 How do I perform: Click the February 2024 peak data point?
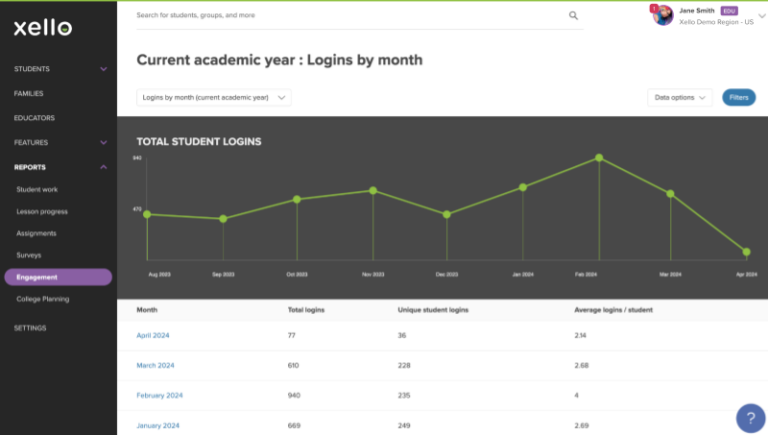coord(599,158)
